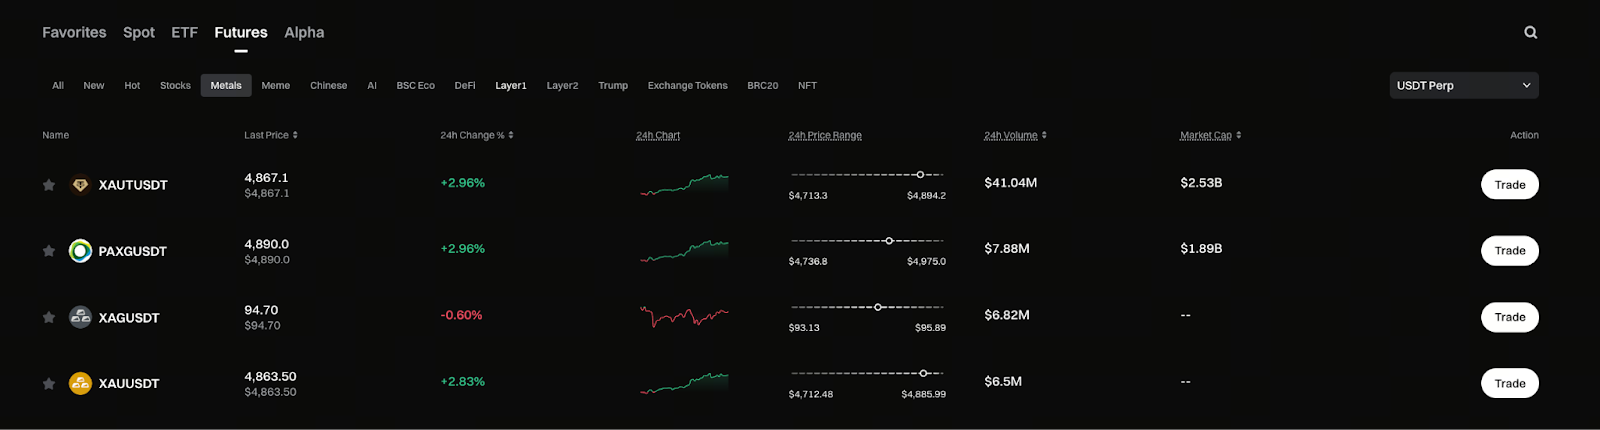Image resolution: width=1600 pixels, height=430 pixels.
Task: Click the XAGUSDT silver bars icon
Action: (x=80, y=317)
